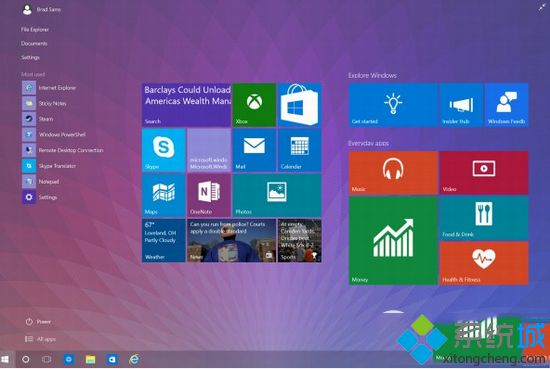Open the Windows Store tile

click(x=300, y=105)
